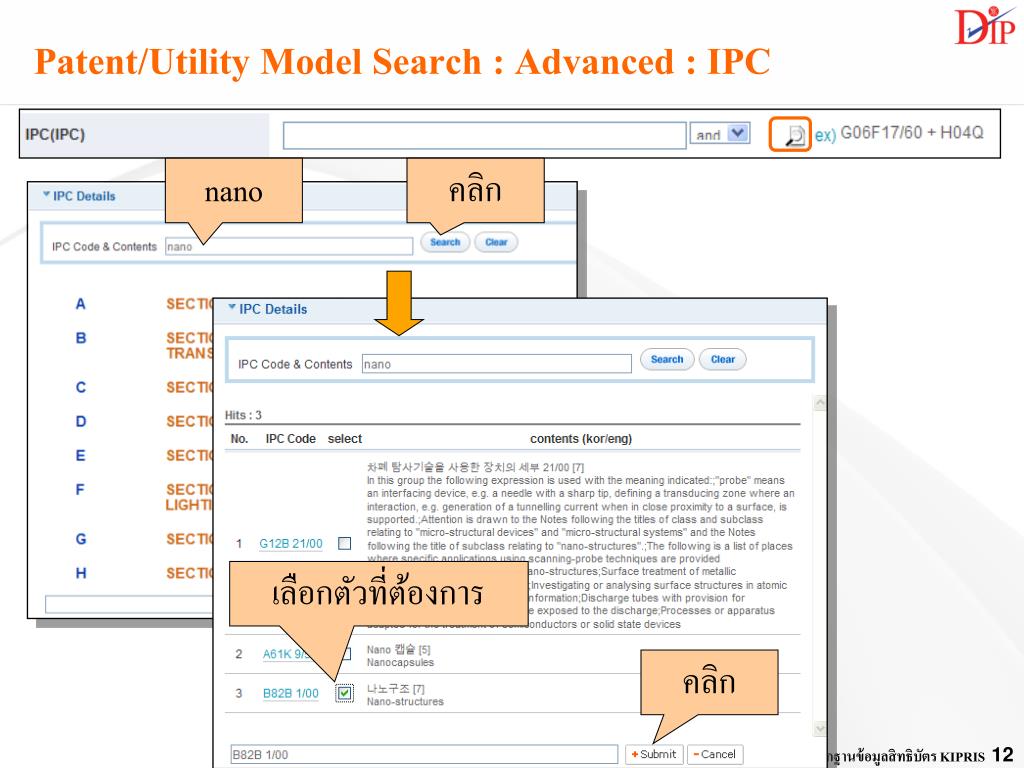
Task: Click the example text G06F17/60 + H04Q
Action: [911, 133]
